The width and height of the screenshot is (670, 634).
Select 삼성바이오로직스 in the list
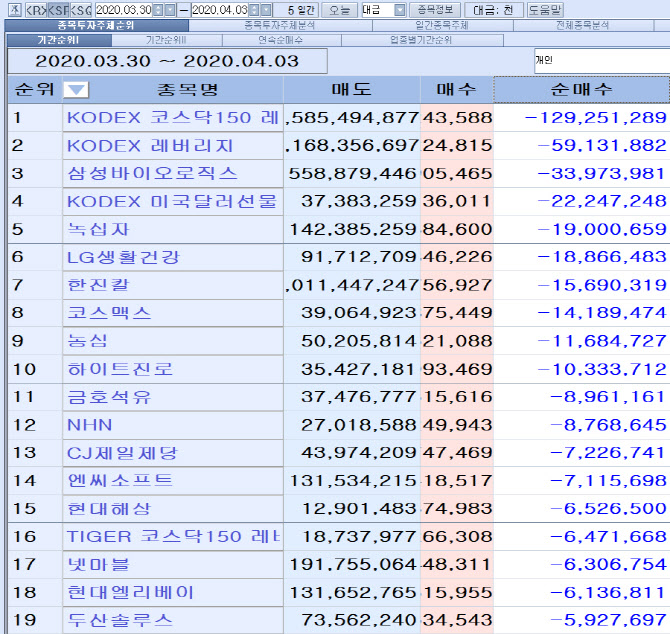pos(173,173)
